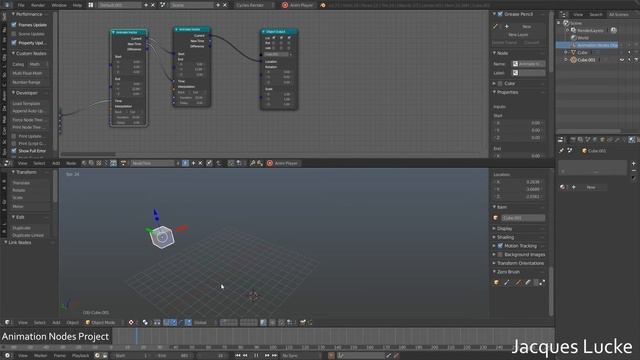Select Cube.001 in the outliner
This screenshot has height=360, width=640.
click(587, 60)
